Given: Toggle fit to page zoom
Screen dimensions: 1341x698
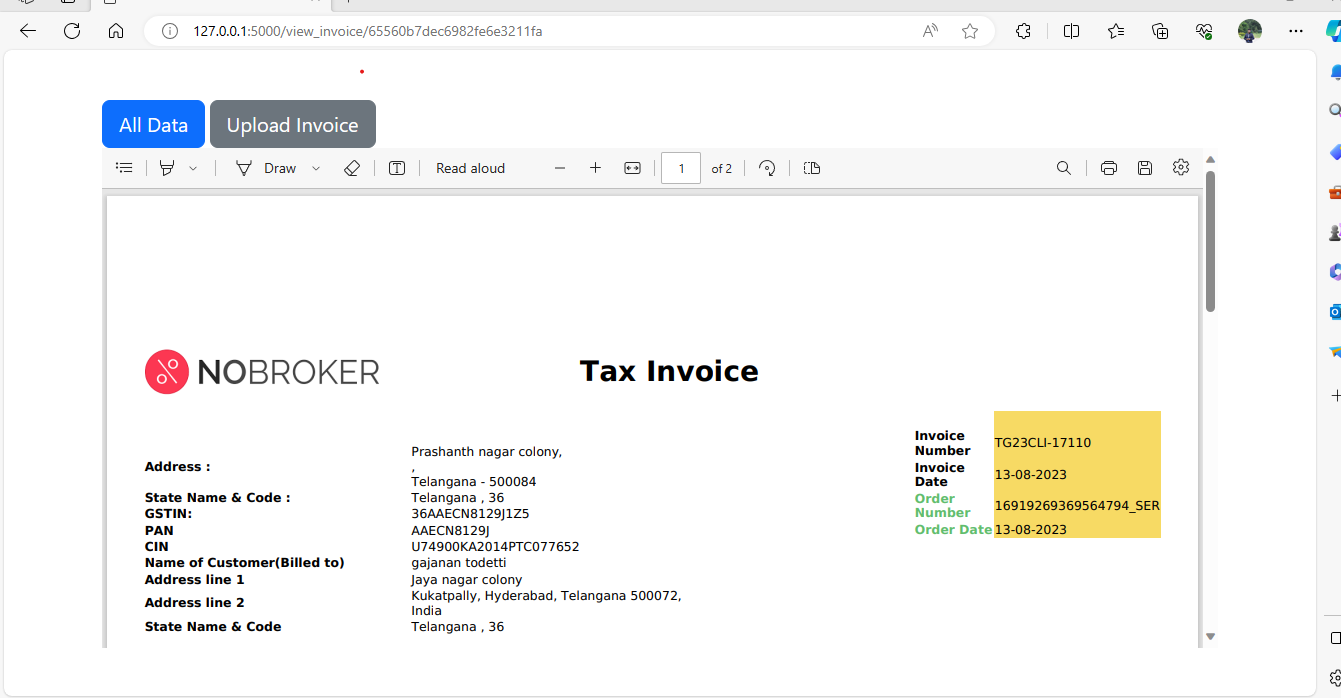Looking at the screenshot, I should [x=632, y=167].
